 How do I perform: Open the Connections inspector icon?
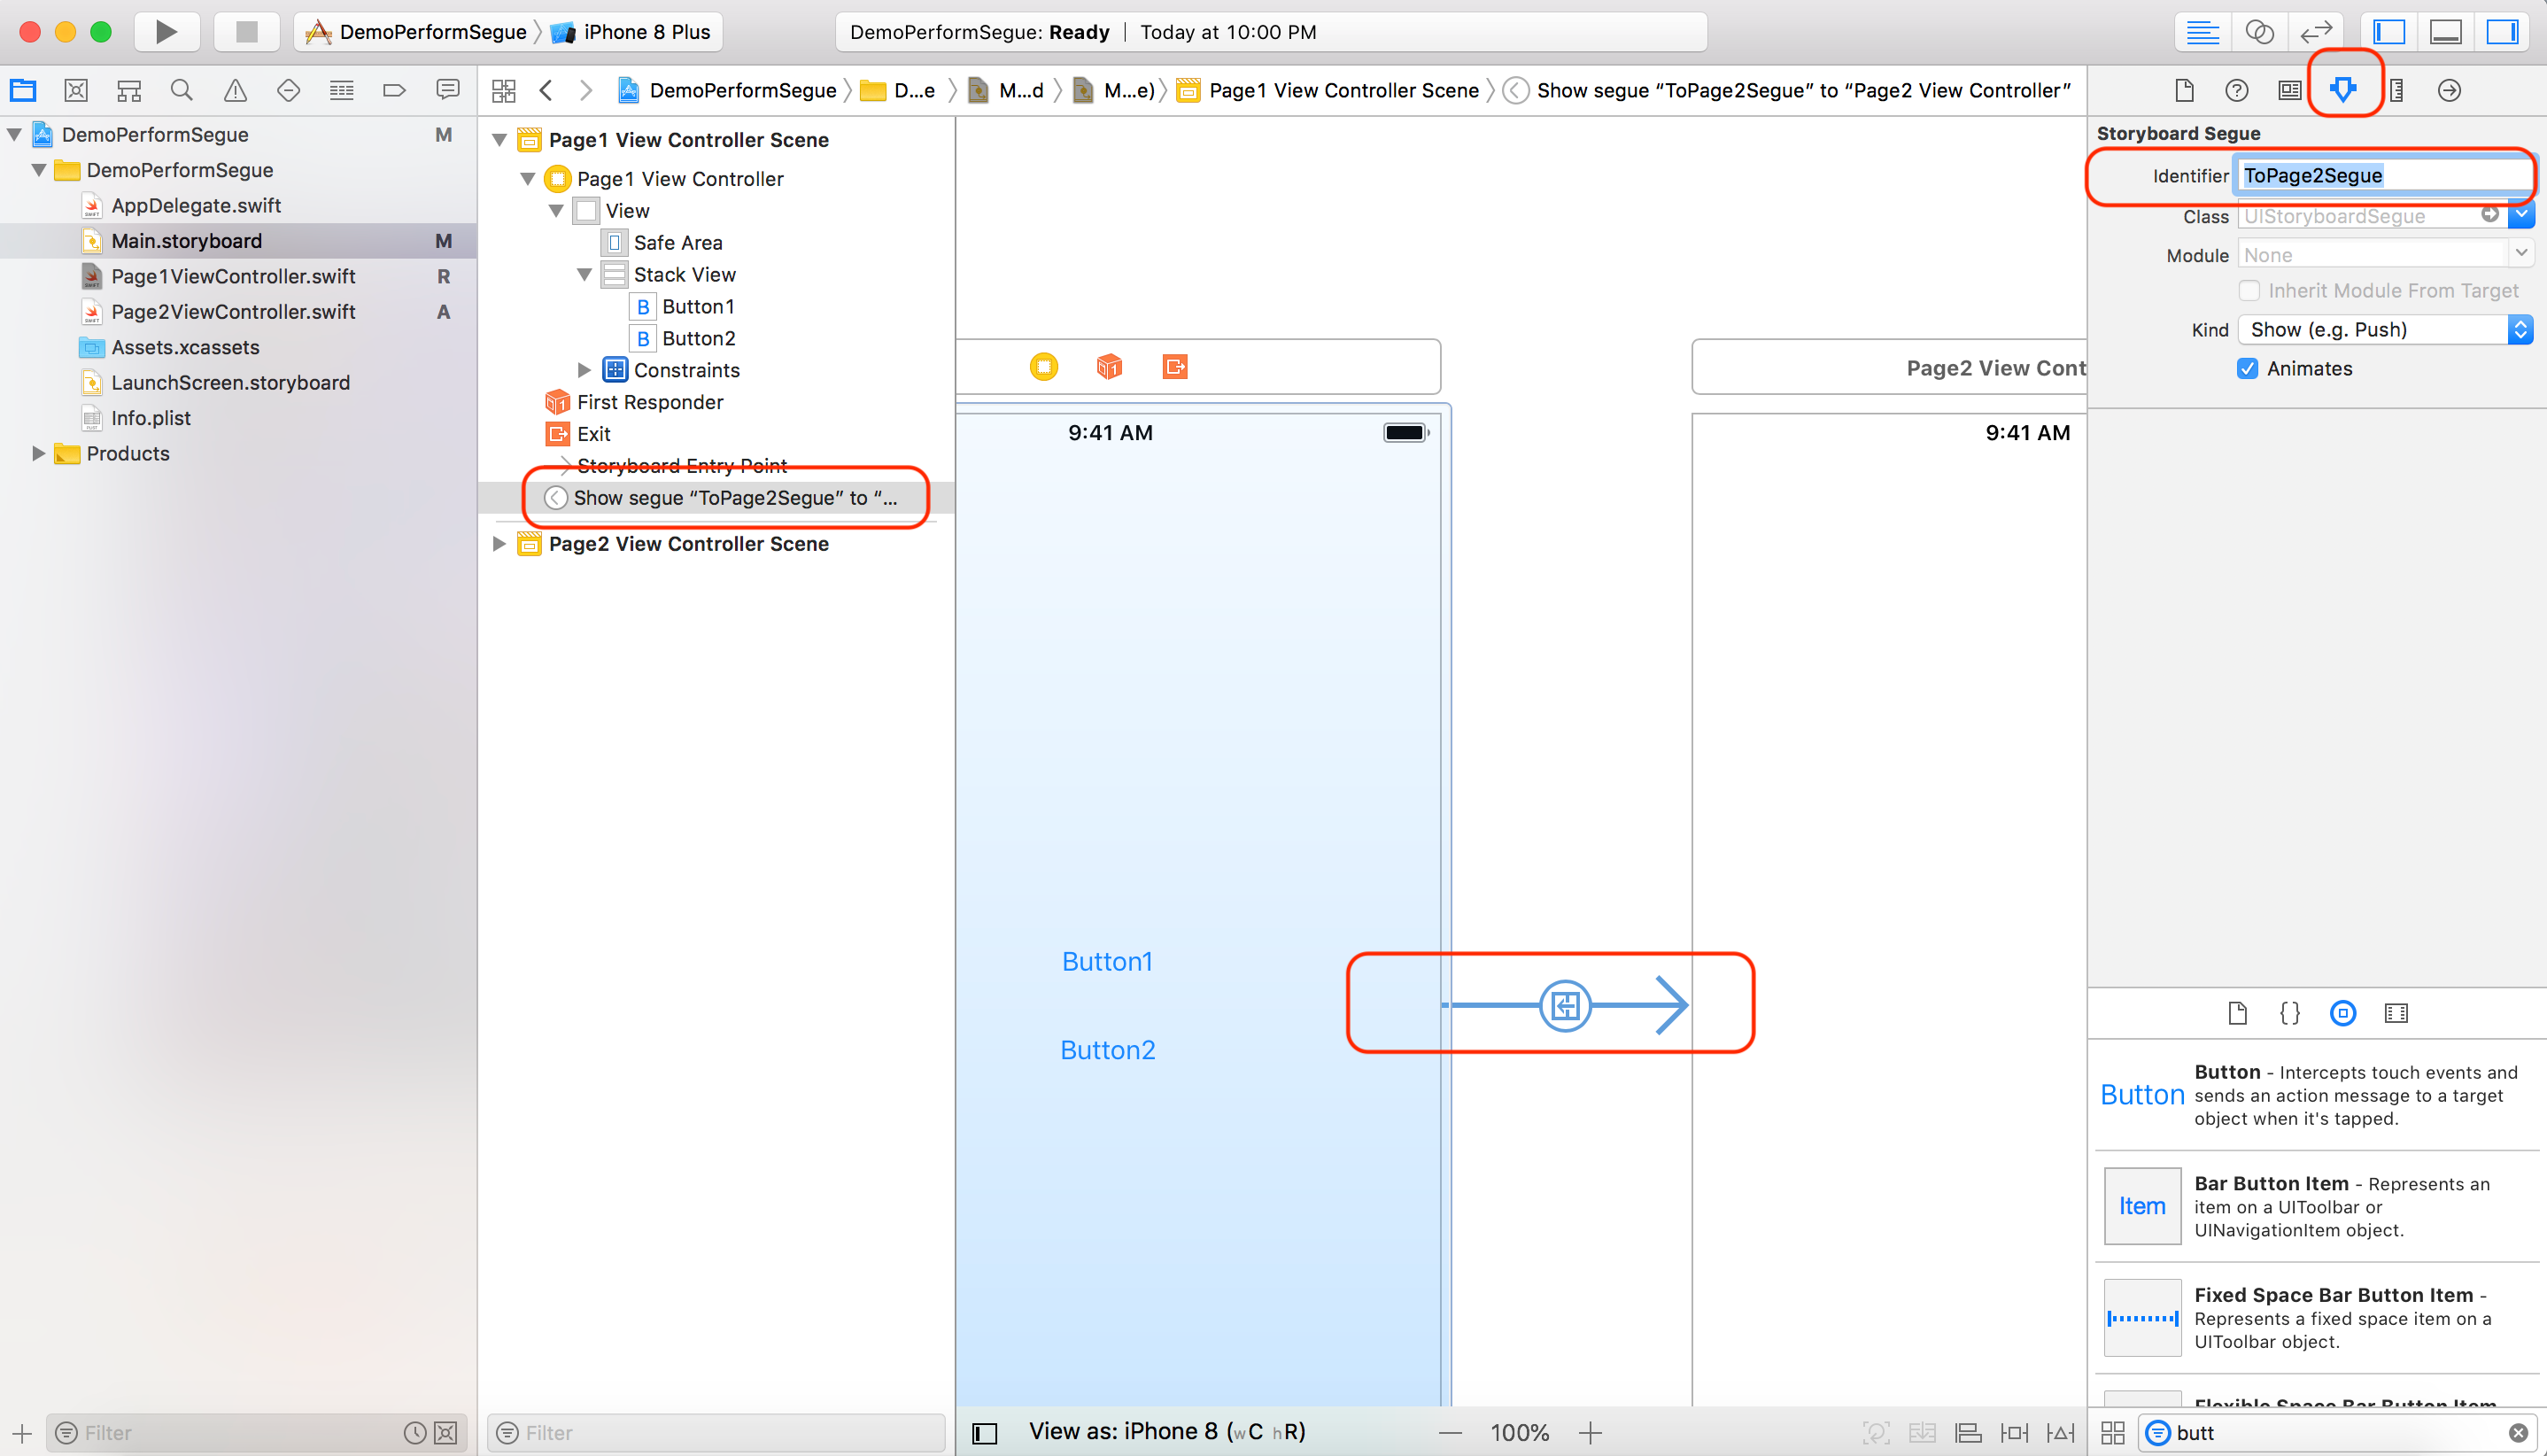coord(2449,90)
